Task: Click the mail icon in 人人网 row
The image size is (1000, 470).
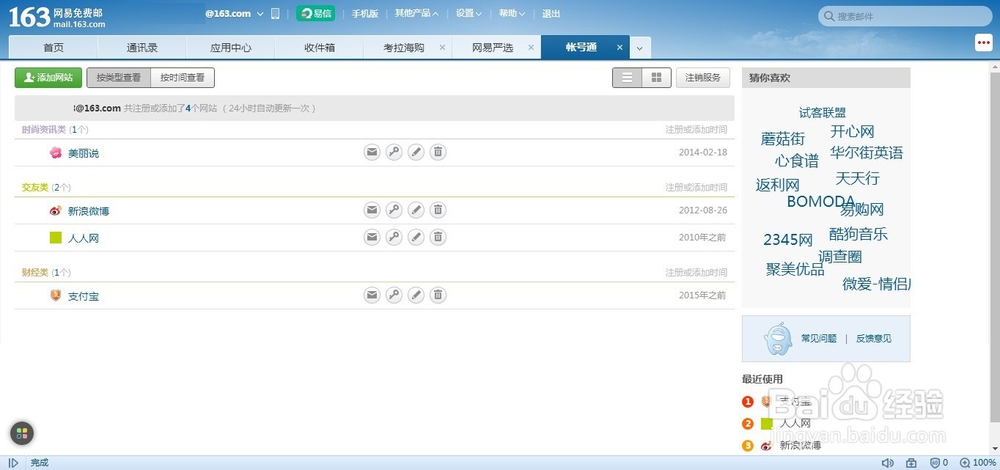Action: coord(372,237)
